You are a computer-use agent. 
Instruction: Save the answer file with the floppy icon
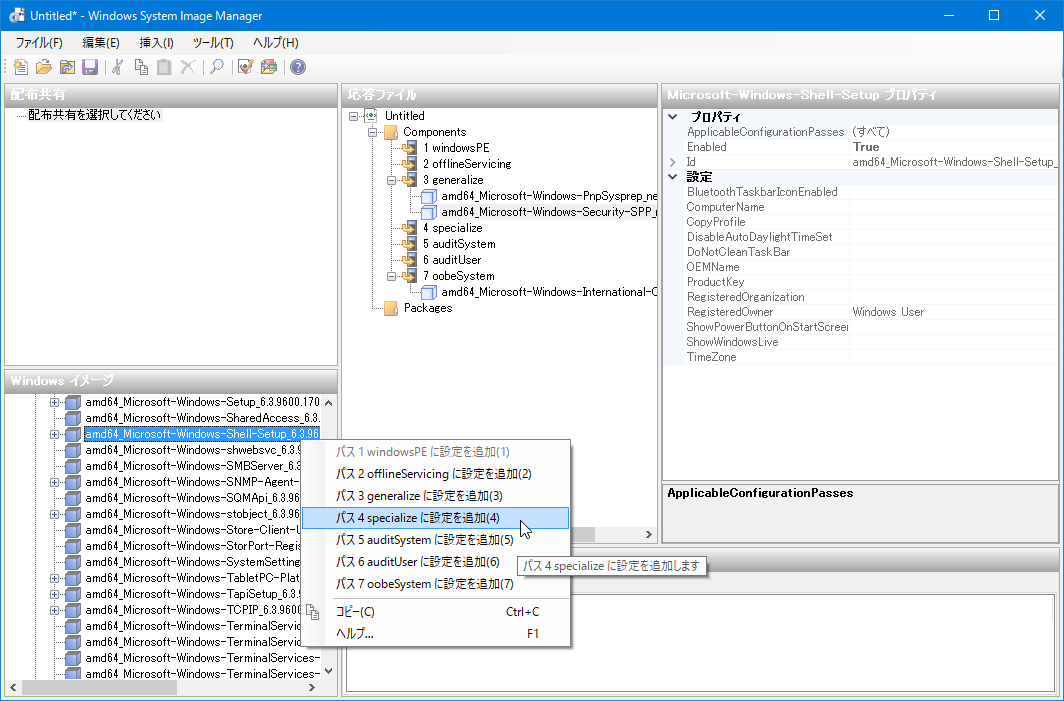[90, 67]
